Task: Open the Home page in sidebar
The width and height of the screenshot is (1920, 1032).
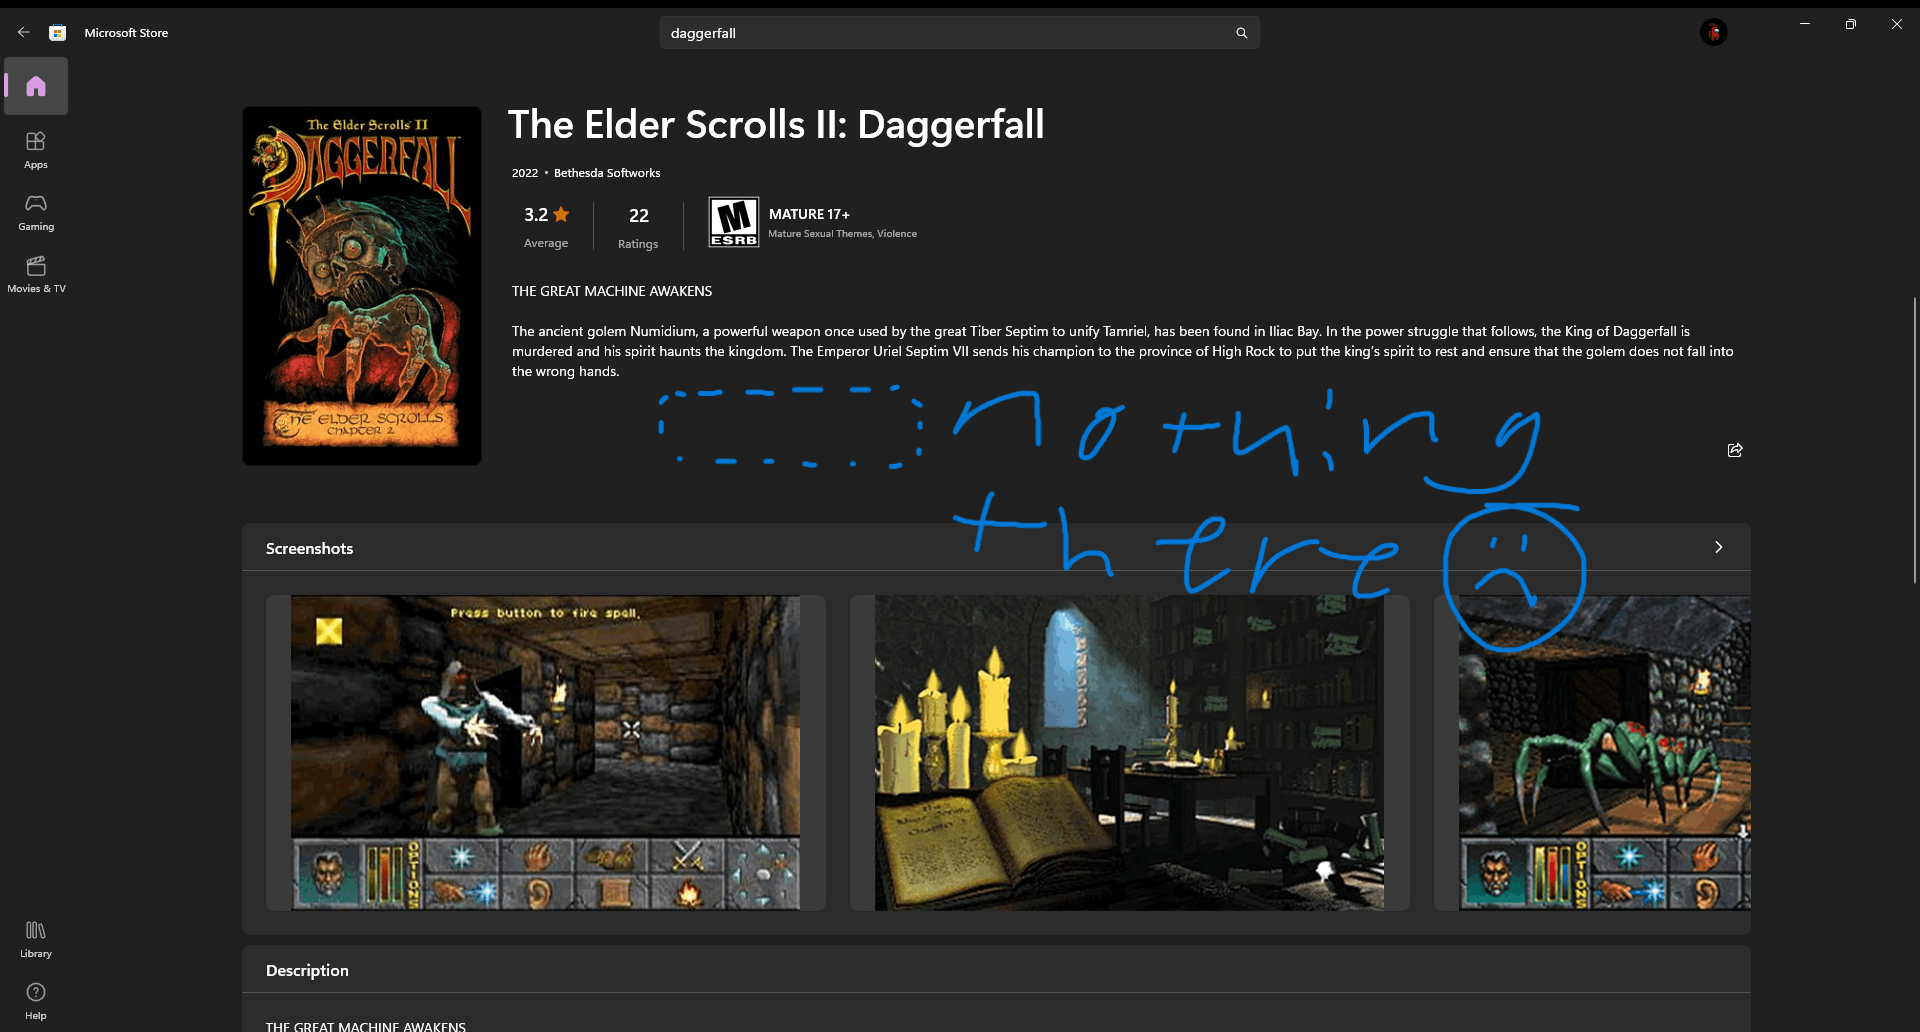Action: 36,86
